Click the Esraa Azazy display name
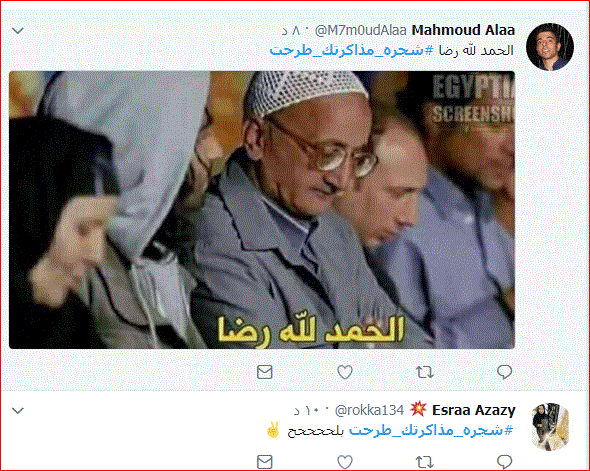Image resolution: width=590 pixels, height=471 pixels. coord(473,410)
